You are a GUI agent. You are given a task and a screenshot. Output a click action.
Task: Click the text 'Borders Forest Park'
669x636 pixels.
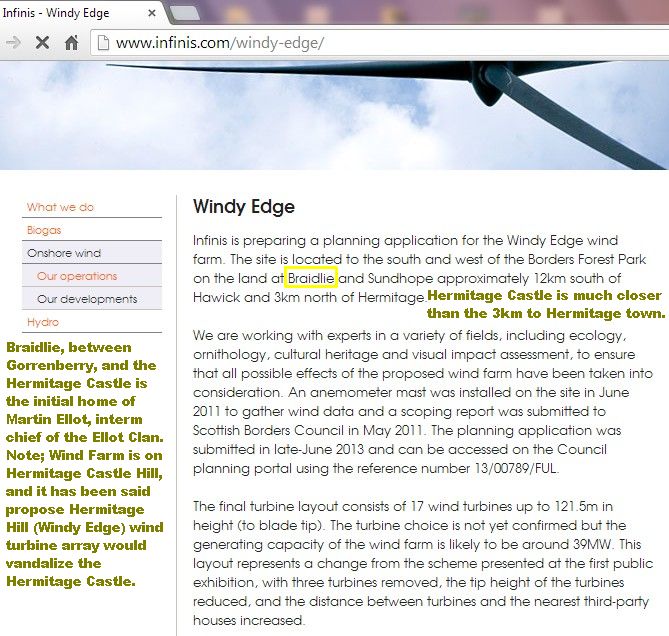[x=587, y=259]
